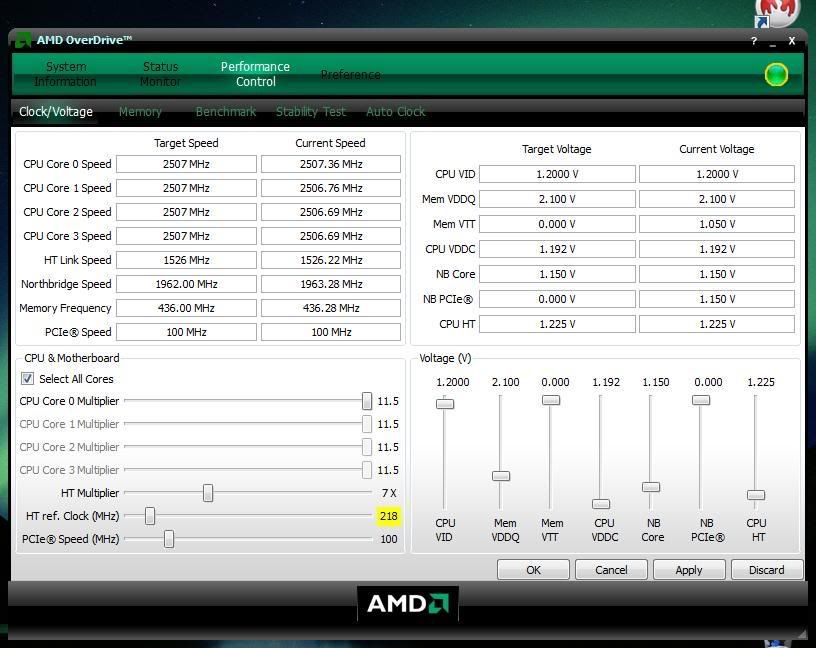Apply the clock and voltage settings

click(689, 570)
